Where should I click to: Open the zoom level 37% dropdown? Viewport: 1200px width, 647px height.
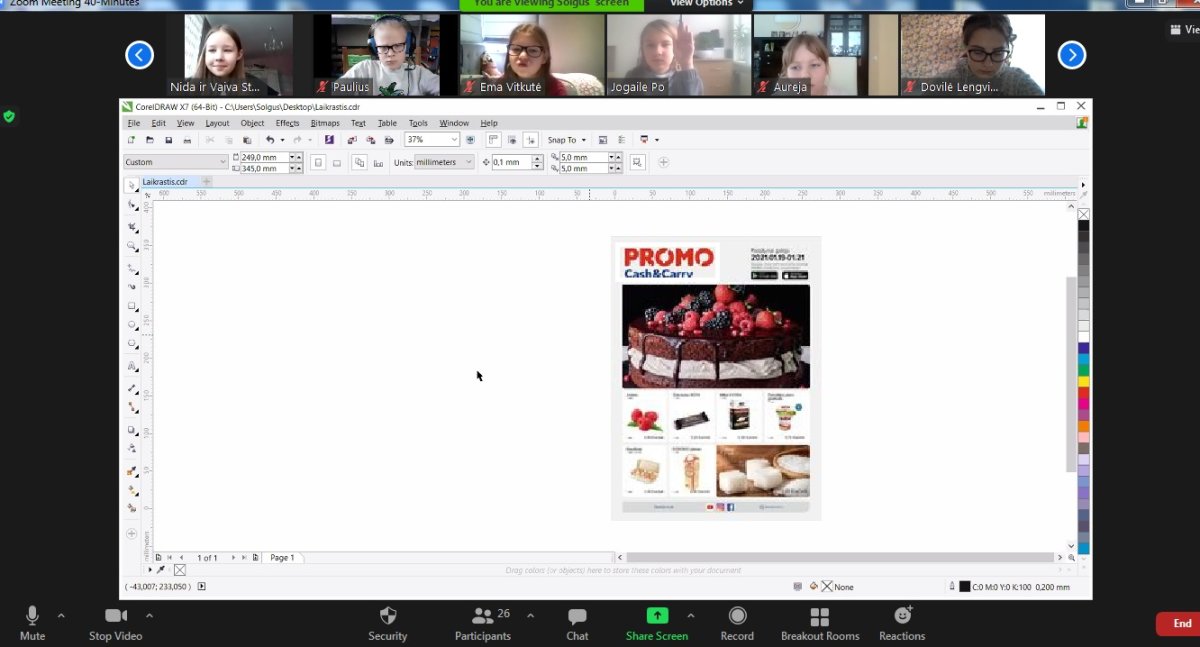pos(452,140)
